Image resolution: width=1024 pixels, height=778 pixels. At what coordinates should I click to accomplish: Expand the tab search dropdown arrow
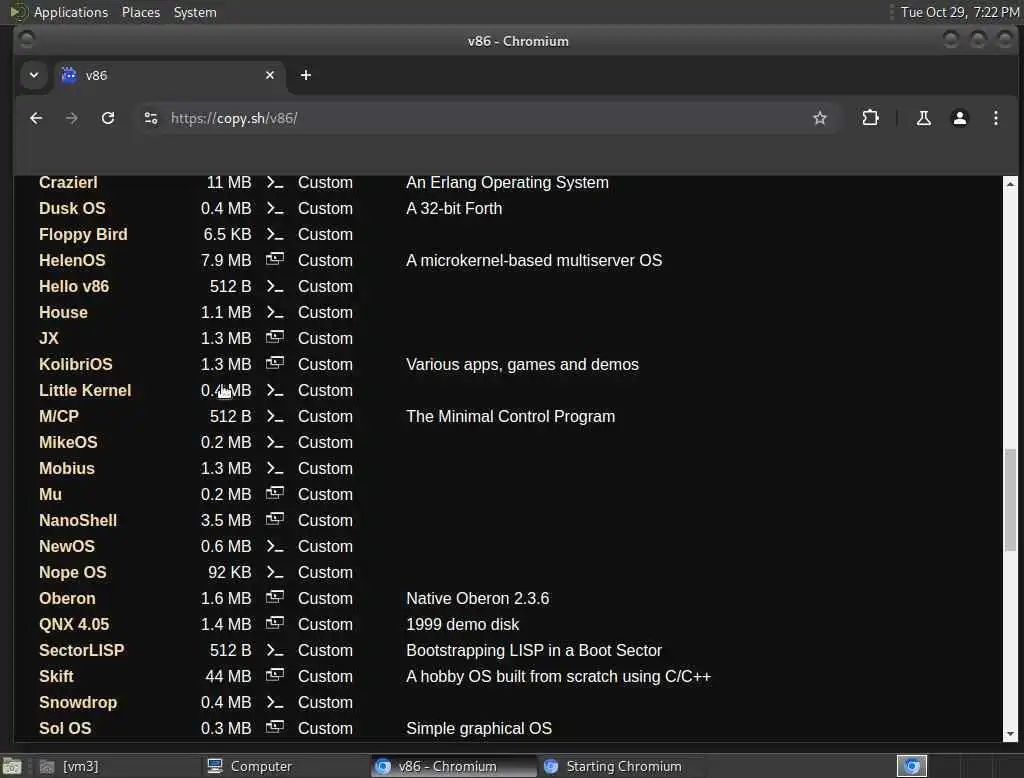tap(34, 75)
